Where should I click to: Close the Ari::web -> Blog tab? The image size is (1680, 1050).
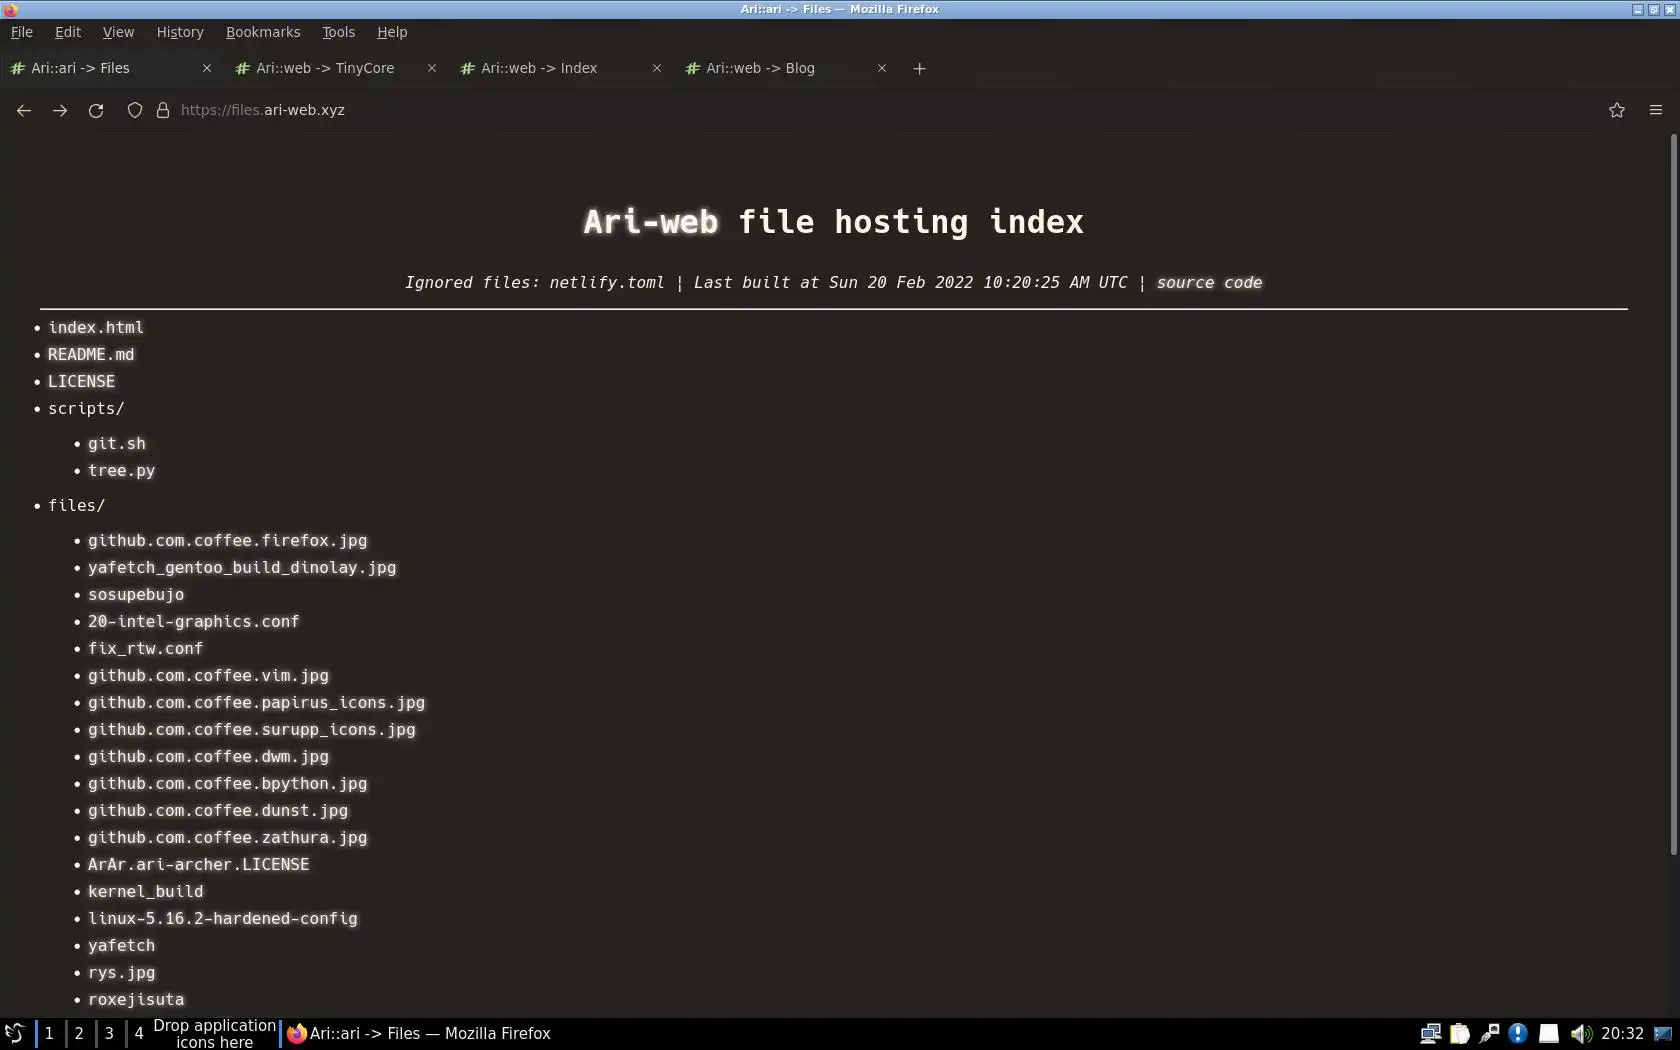pyautogui.click(x=882, y=68)
